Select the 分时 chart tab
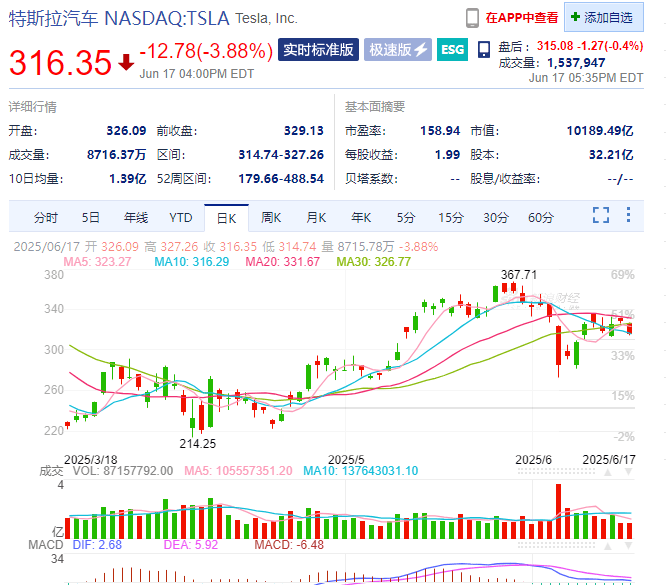Viewport: 666px width, 585px height. [x=45, y=218]
